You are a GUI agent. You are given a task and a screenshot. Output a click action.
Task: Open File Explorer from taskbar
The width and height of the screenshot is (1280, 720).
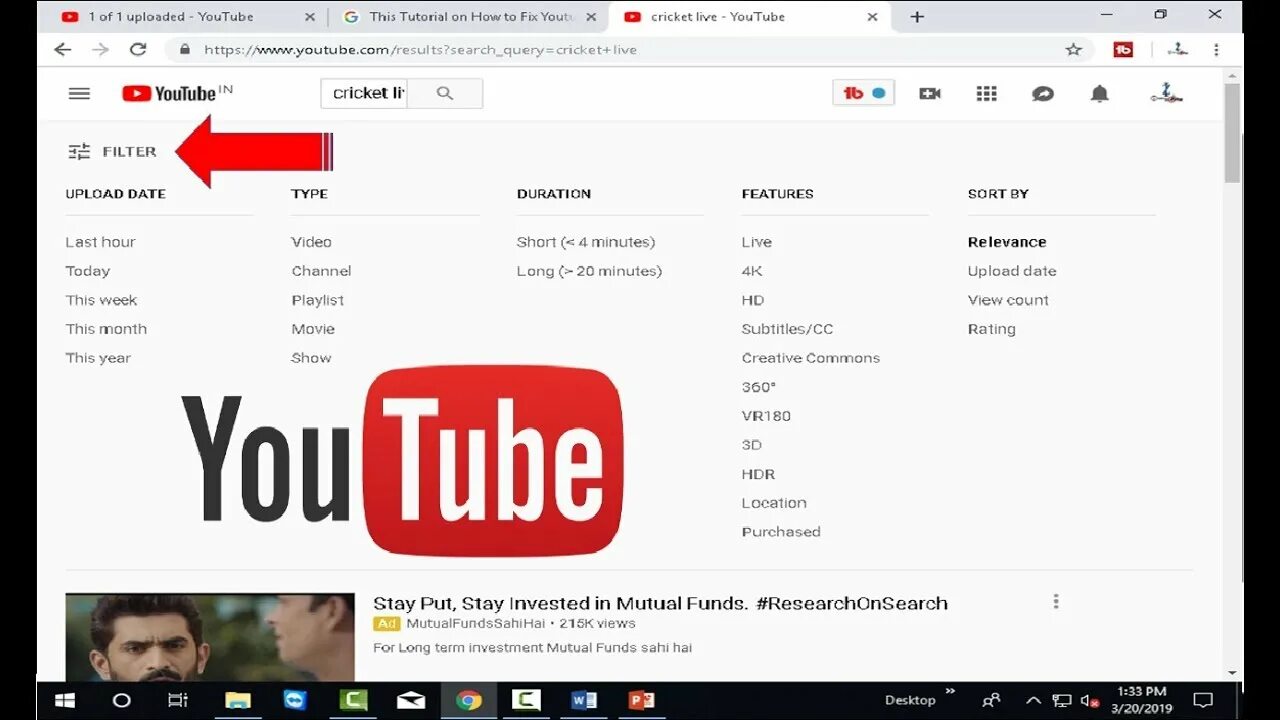(238, 700)
